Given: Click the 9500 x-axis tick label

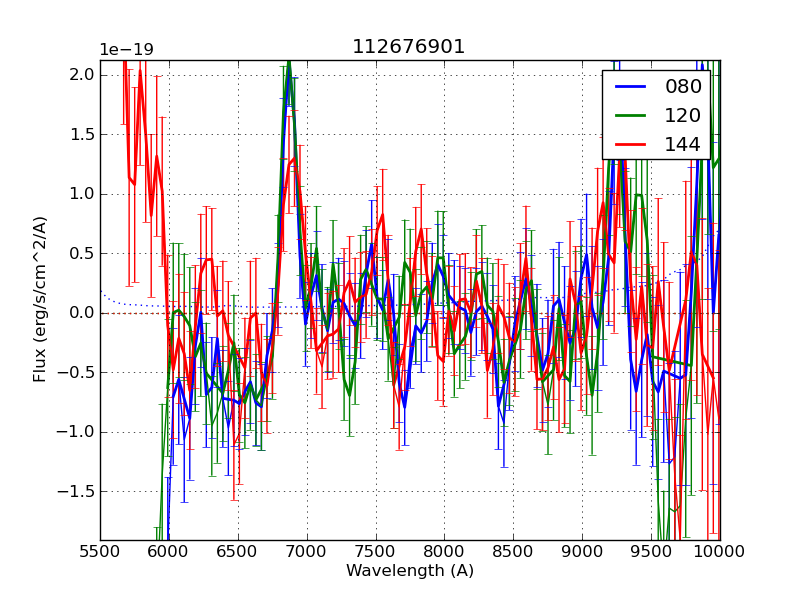Looking at the screenshot, I should click(x=651, y=551).
